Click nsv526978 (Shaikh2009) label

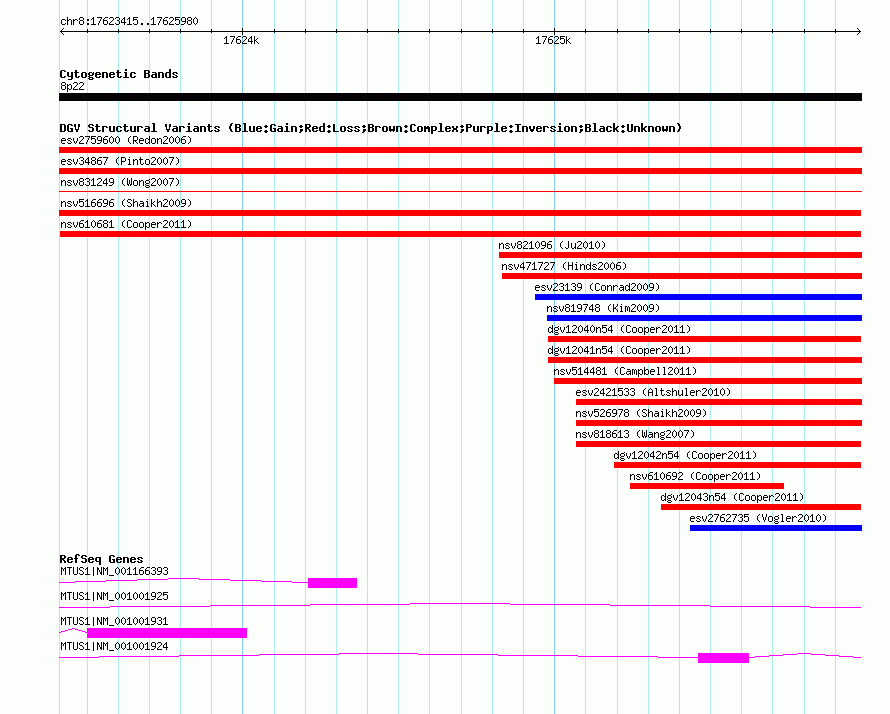[641, 413]
